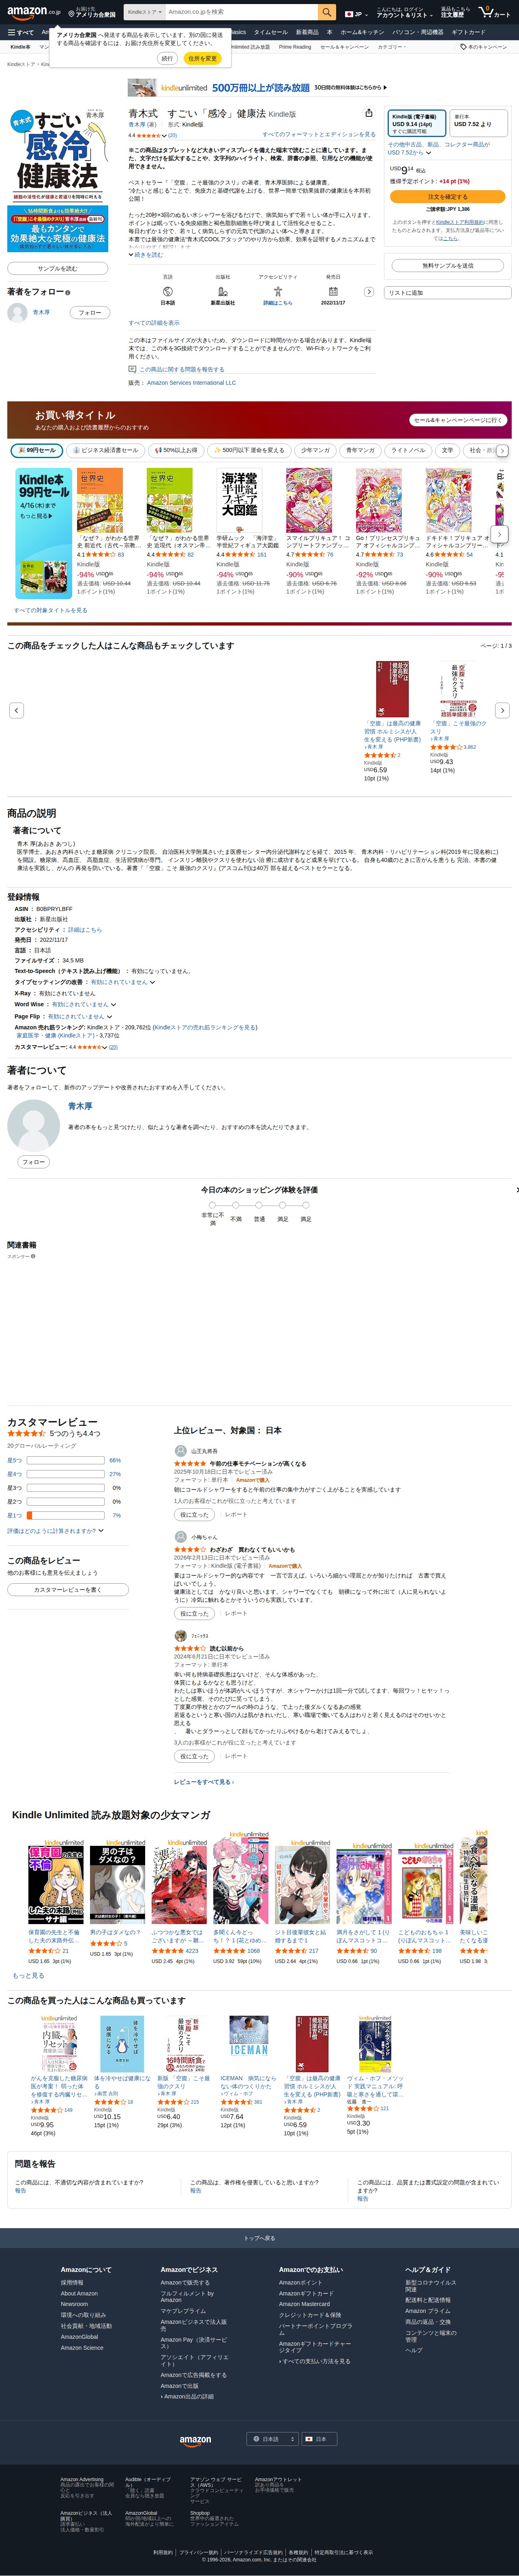519x2576 pixels.
Task: Select the 少年マンガ category chip
Action: click(x=315, y=450)
